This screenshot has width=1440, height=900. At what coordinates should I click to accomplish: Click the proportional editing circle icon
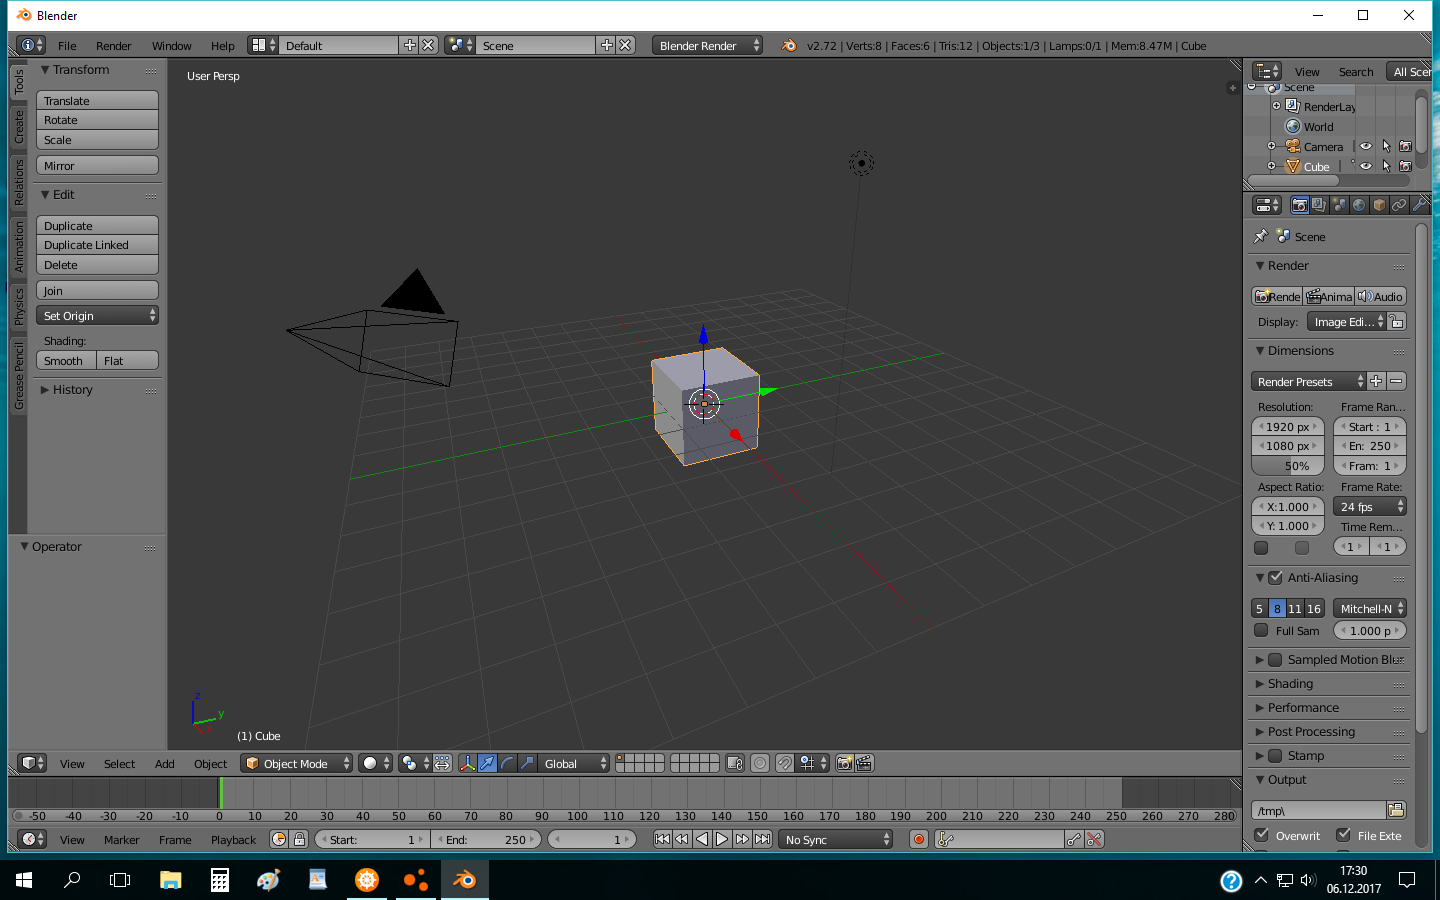point(760,763)
